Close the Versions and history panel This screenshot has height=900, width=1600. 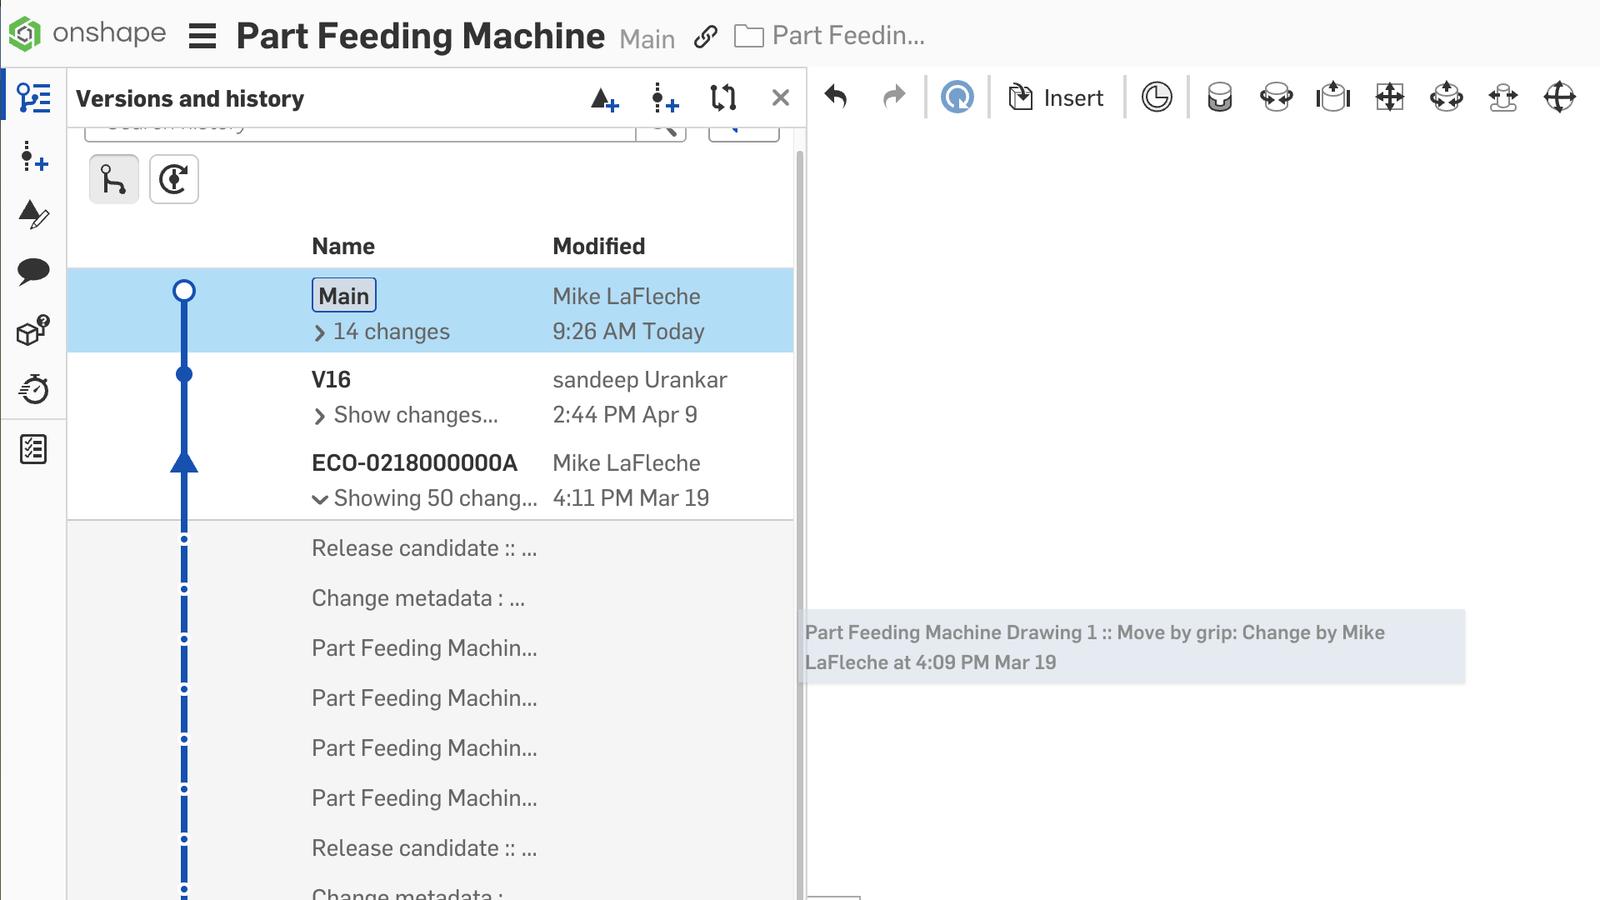(x=780, y=98)
